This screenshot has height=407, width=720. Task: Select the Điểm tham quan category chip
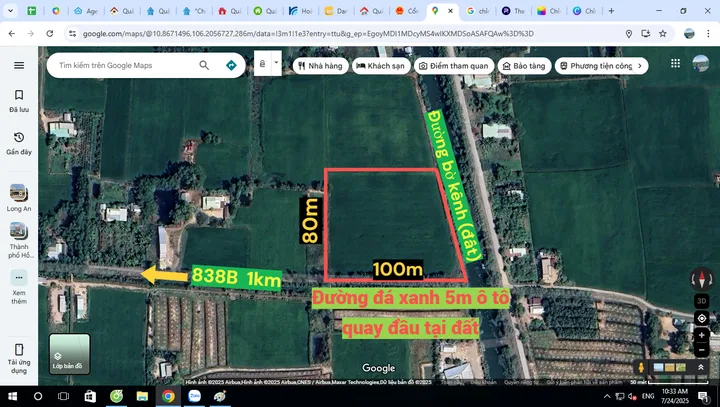click(454, 66)
